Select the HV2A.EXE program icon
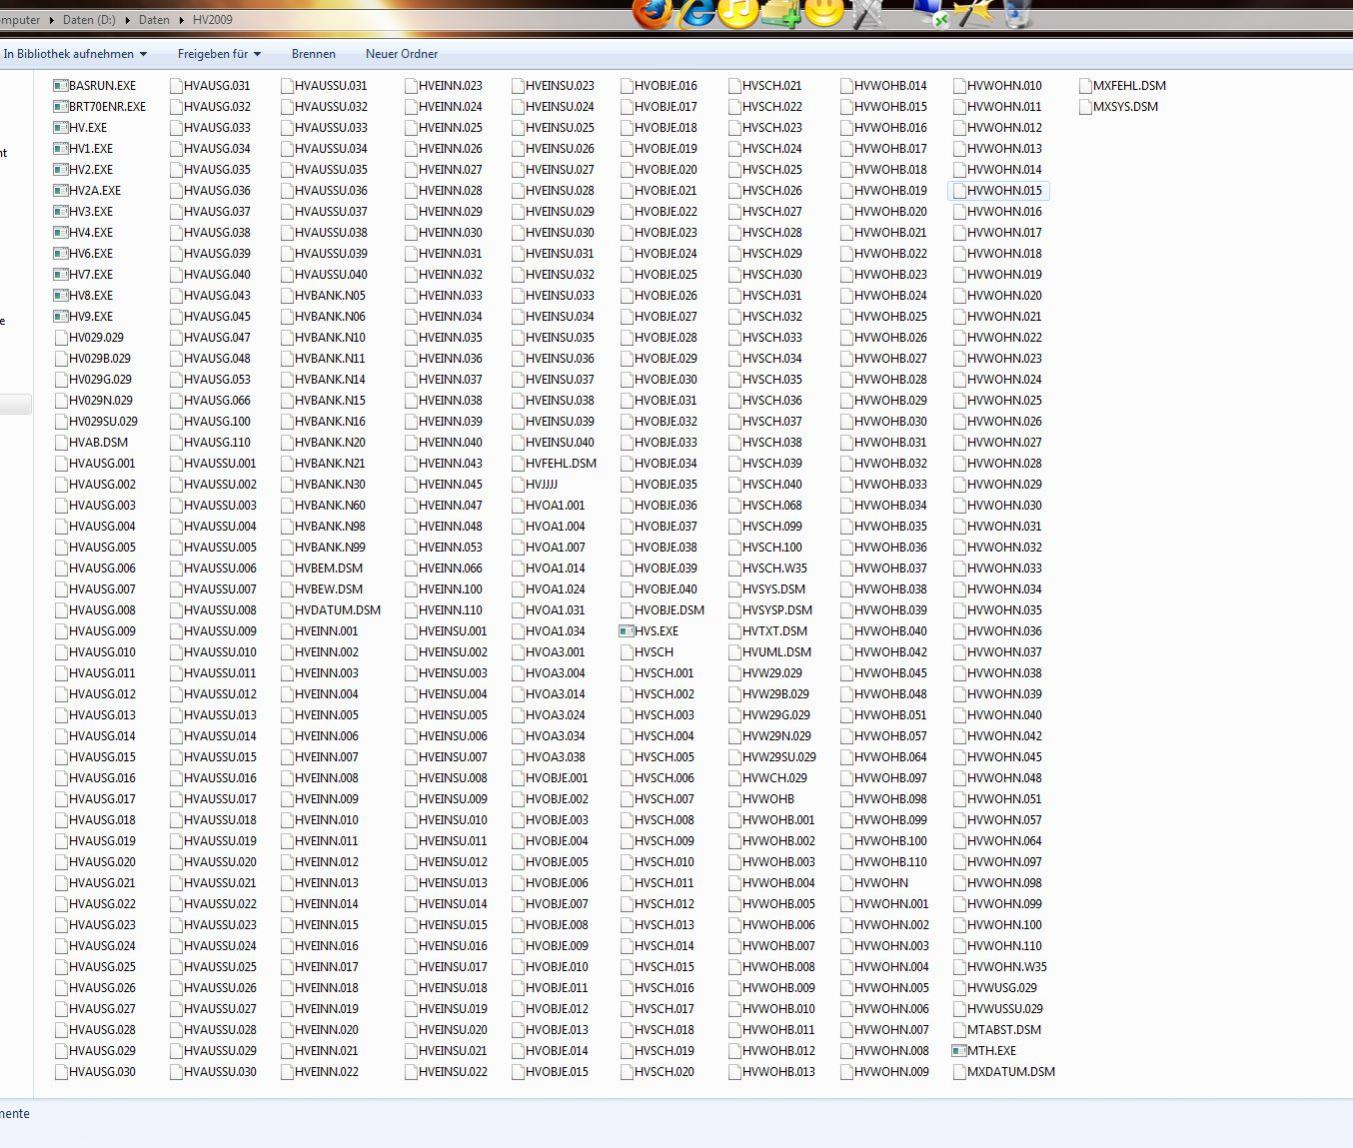Screen dimensions: 1353x1148 (x=60, y=191)
